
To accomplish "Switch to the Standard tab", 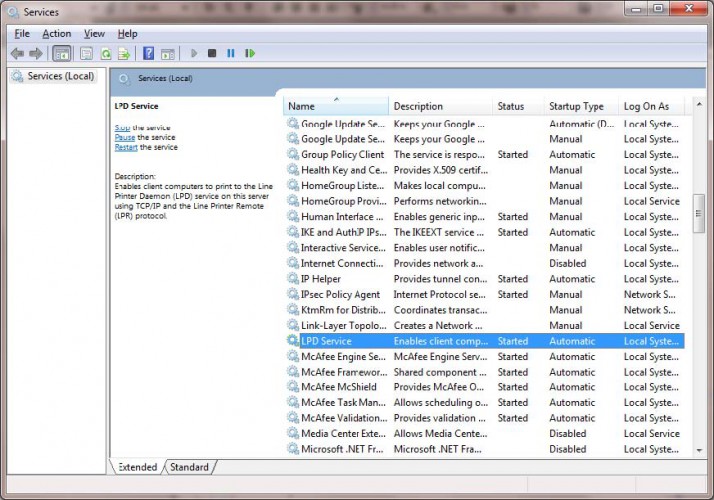I will click(x=189, y=467).
